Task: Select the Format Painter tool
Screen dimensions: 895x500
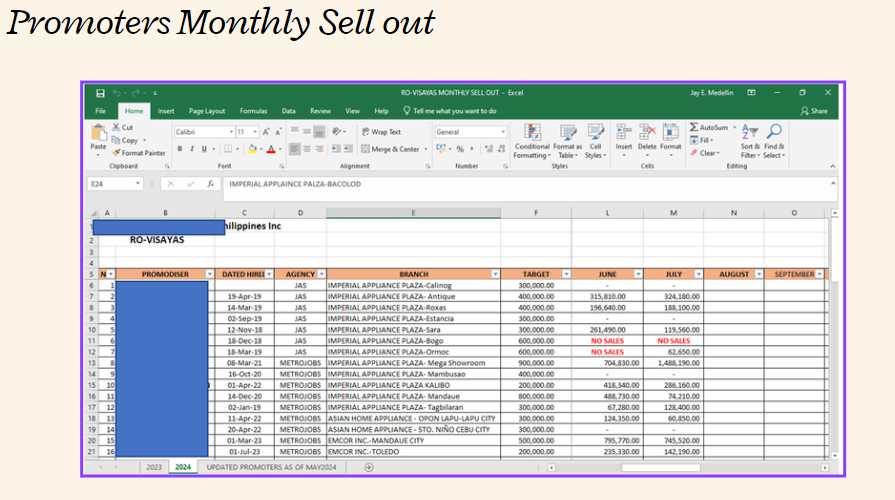Action: [139, 153]
